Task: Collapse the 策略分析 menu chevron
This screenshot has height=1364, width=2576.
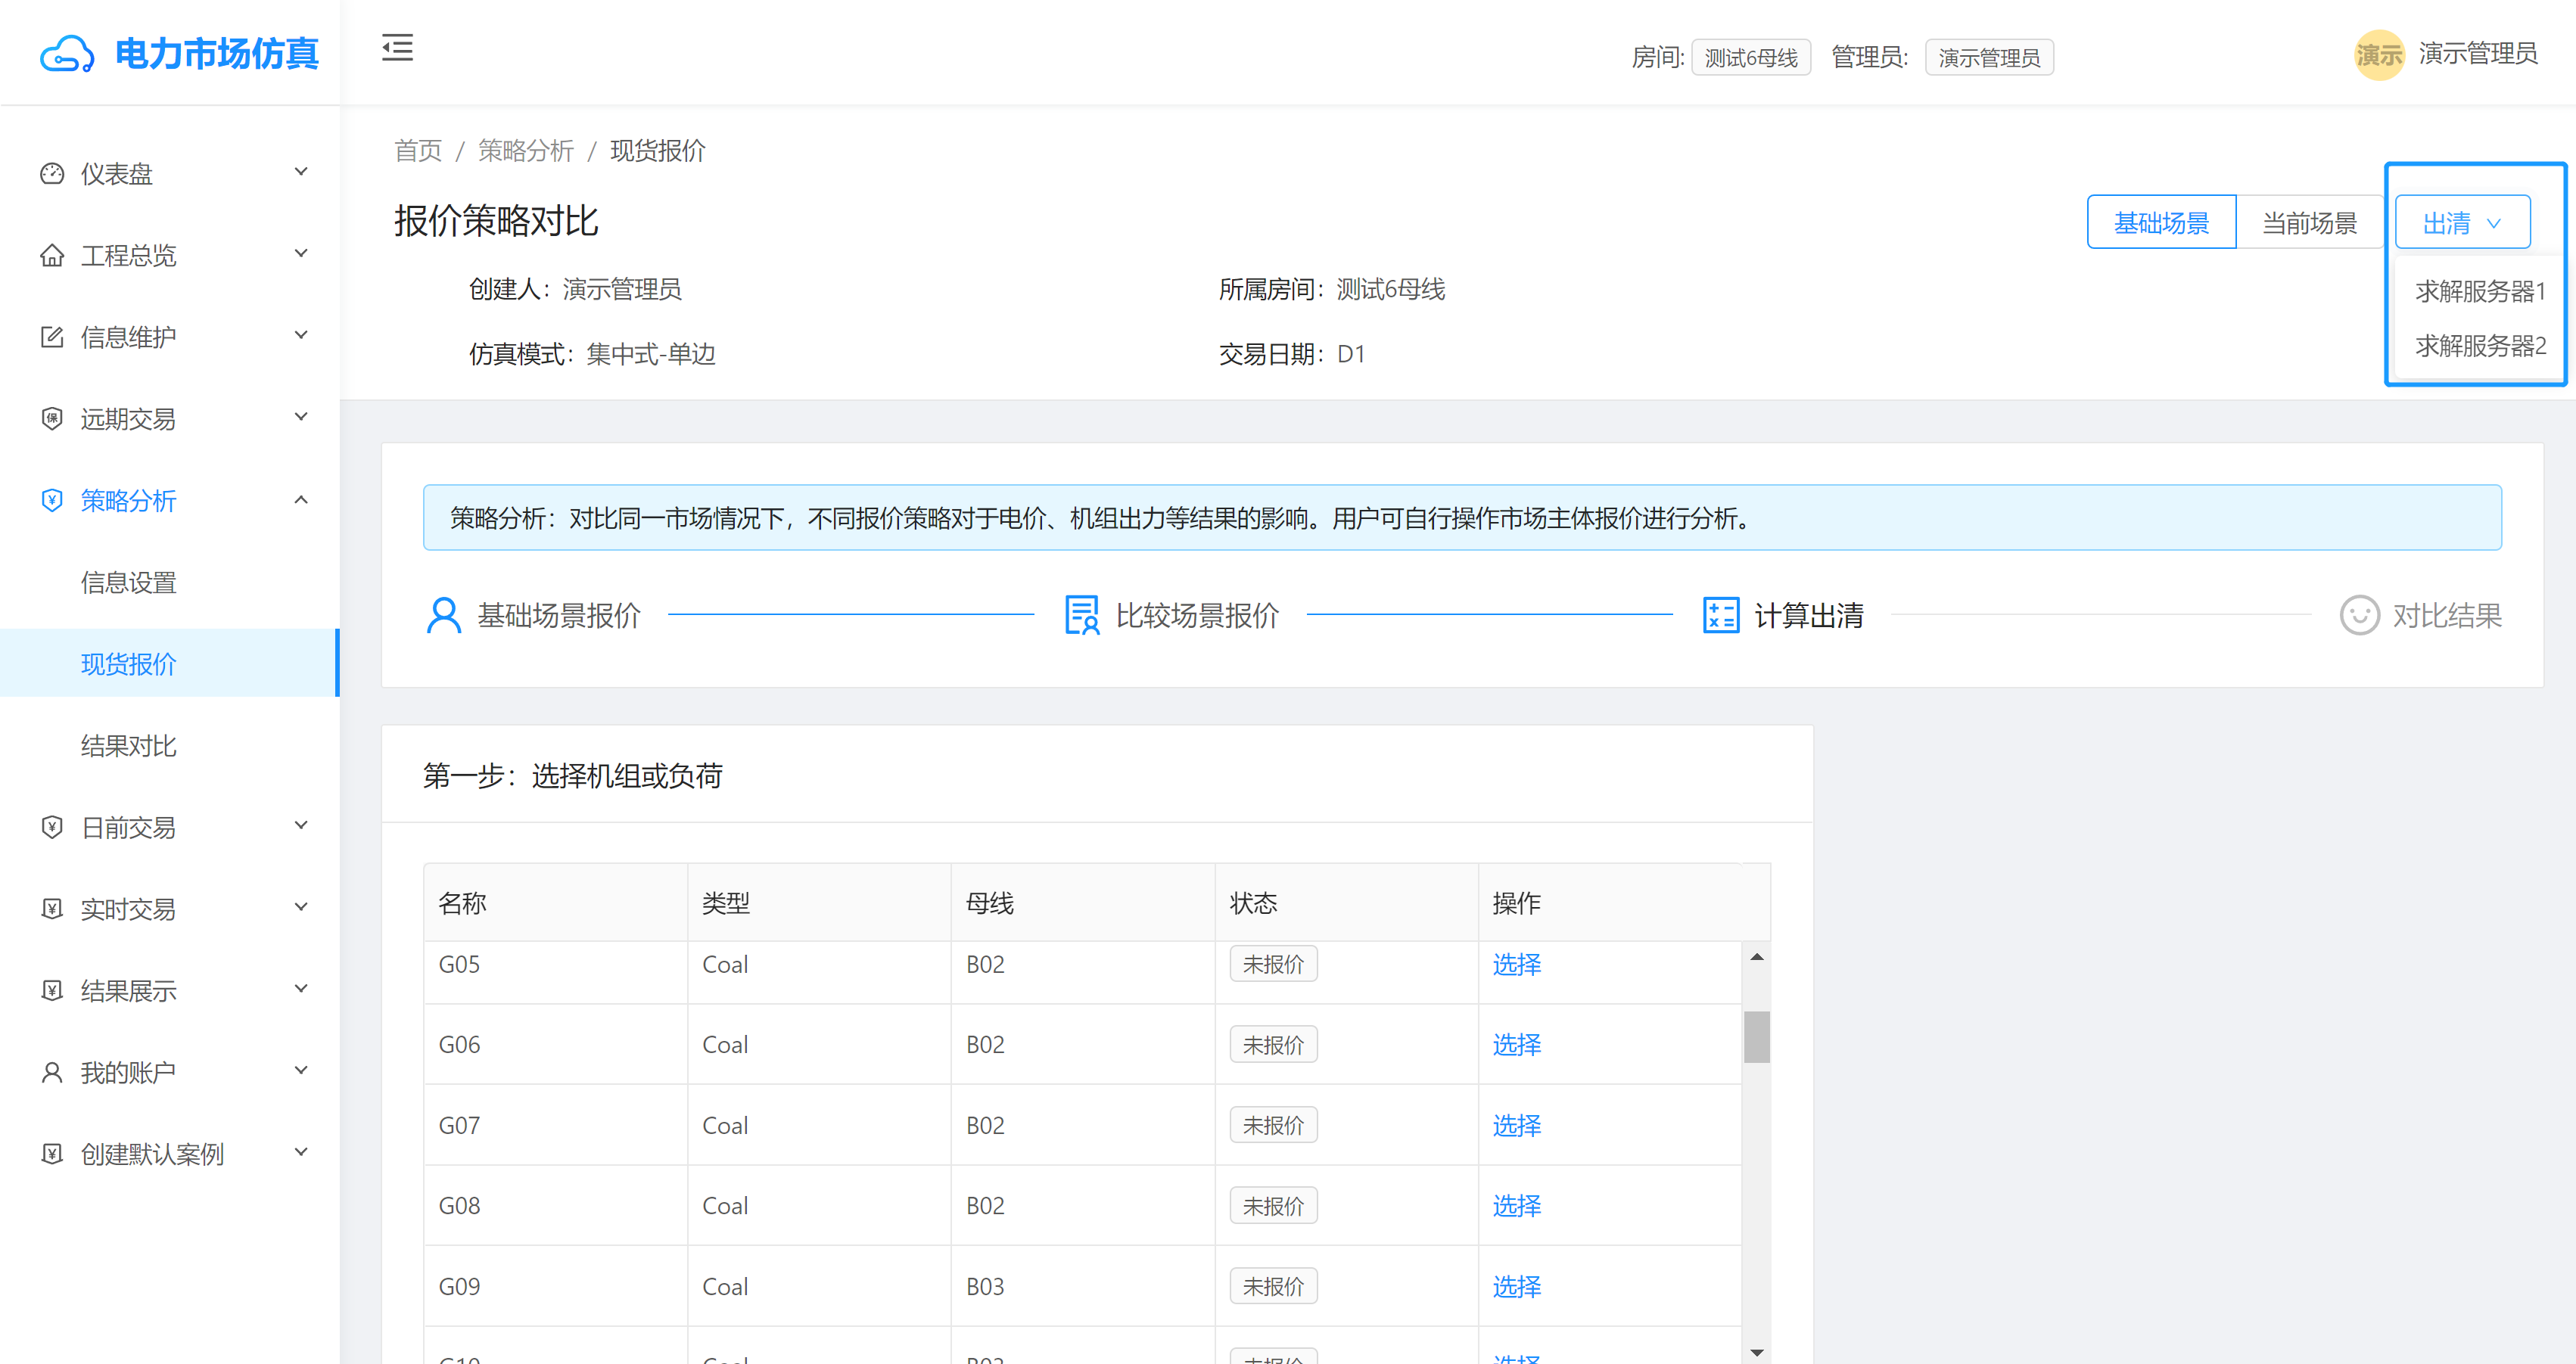Action: pos(301,499)
